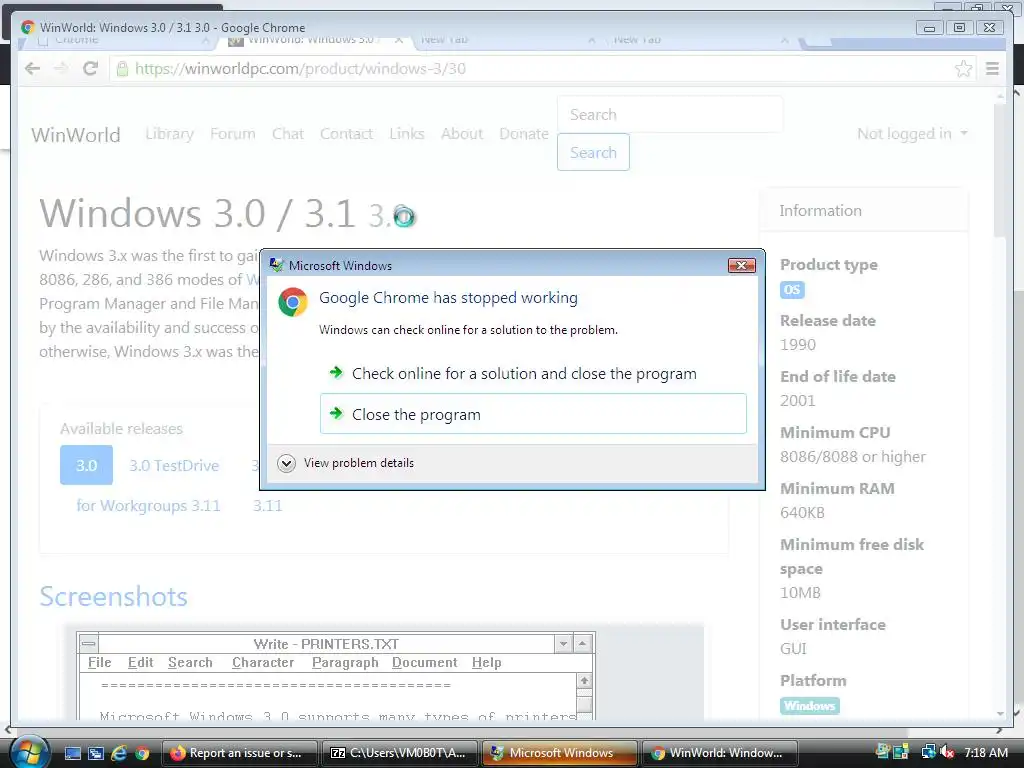The width and height of the screenshot is (1024, 768).
Task: Click the address bar URL
Action: tap(300, 69)
